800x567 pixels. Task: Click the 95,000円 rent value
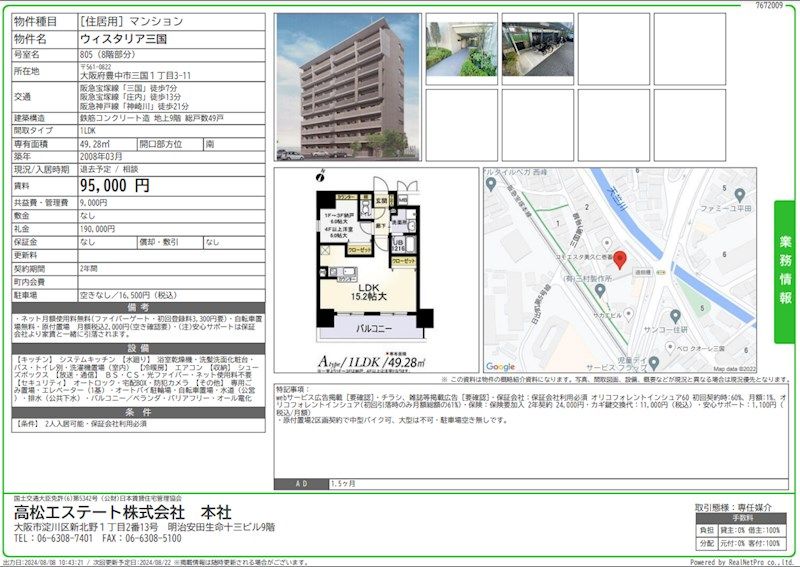pyautogui.click(x=115, y=185)
